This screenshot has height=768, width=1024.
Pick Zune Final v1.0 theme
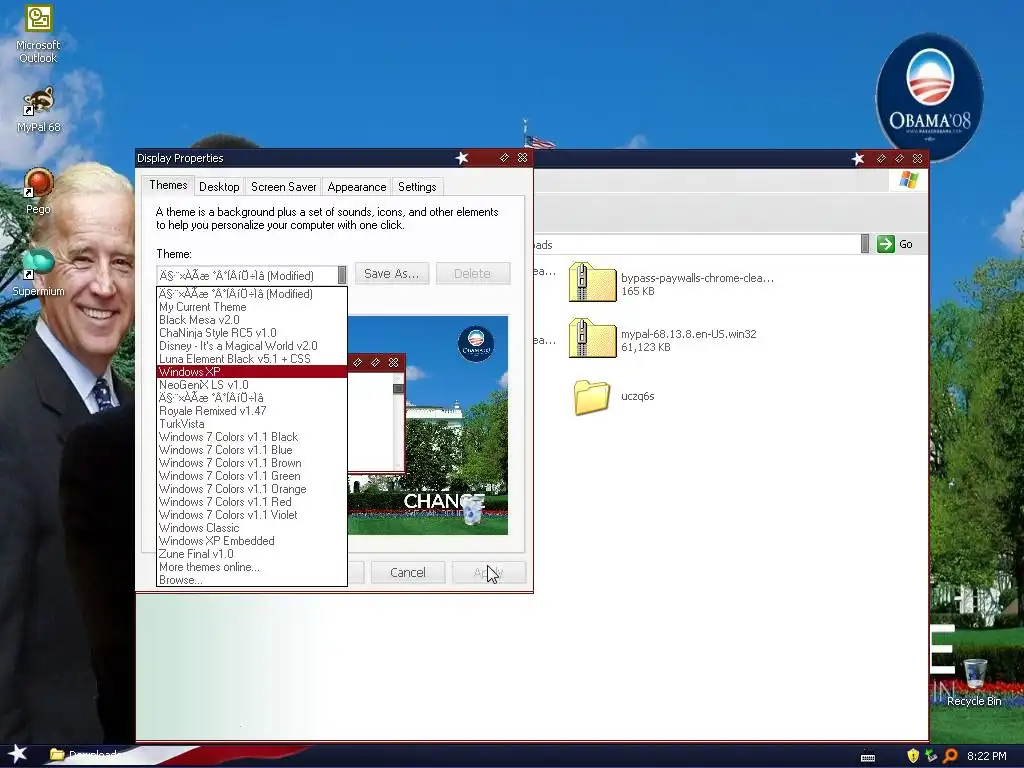pos(252,554)
